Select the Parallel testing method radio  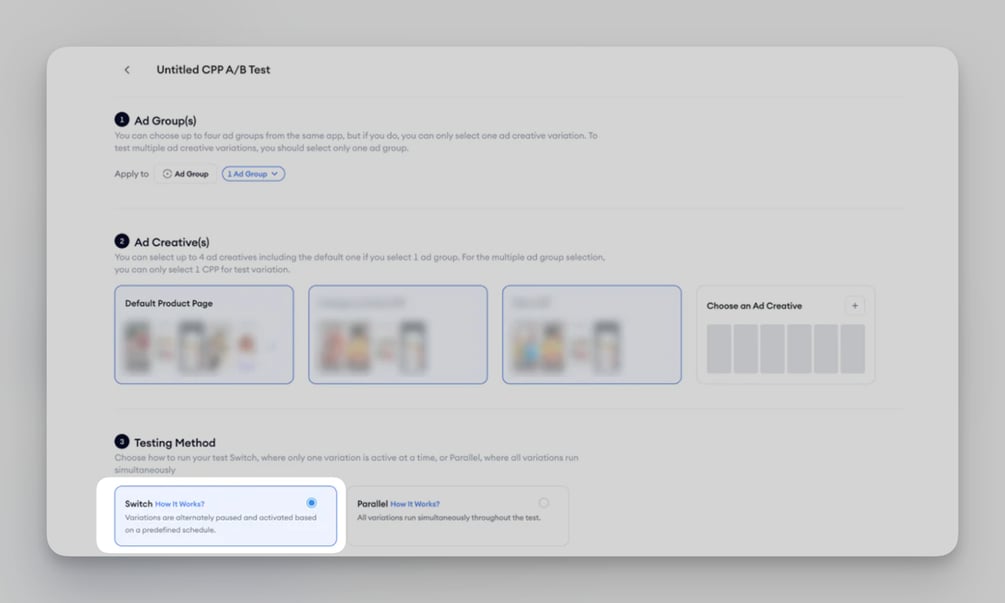tap(544, 503)
